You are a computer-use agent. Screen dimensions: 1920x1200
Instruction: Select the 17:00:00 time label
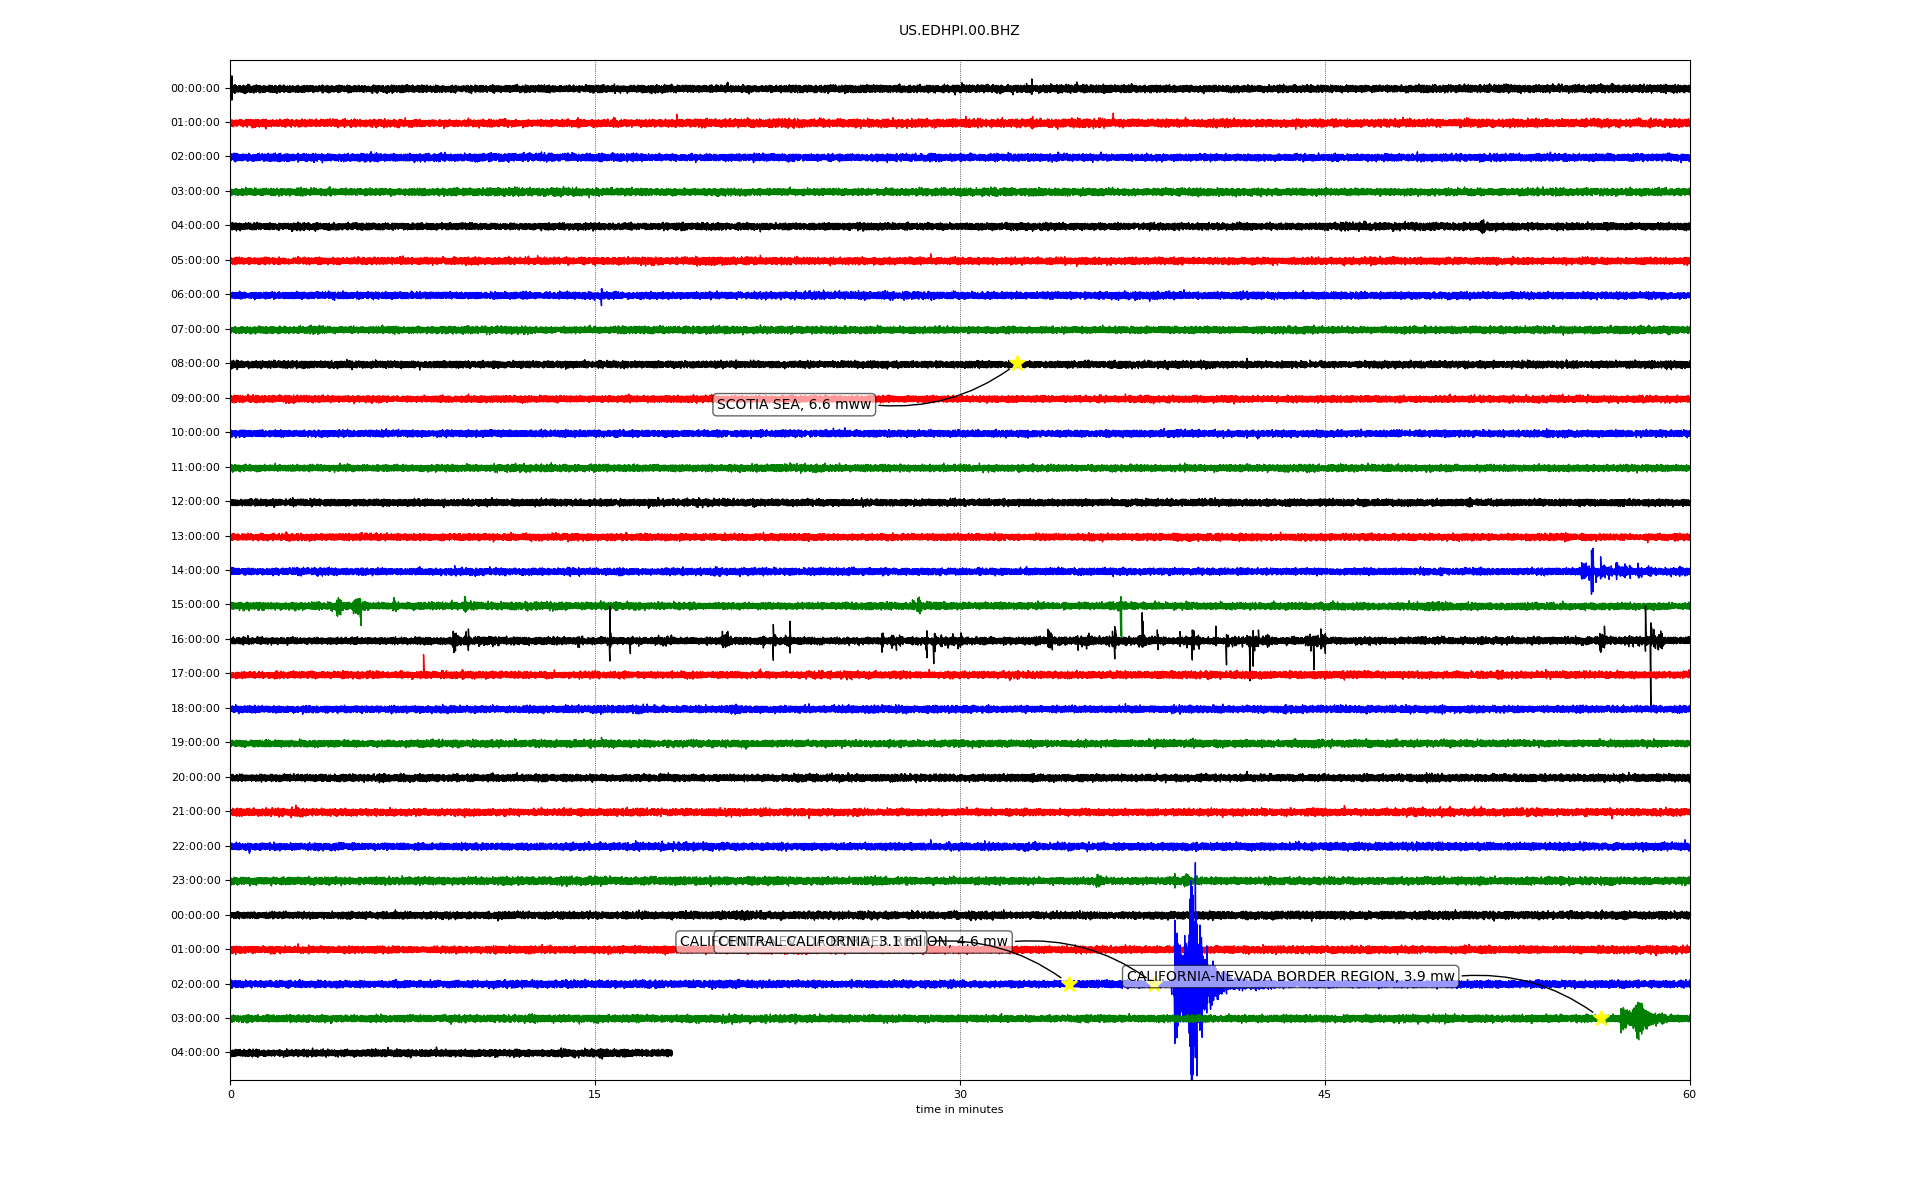(x=195, y=674)
